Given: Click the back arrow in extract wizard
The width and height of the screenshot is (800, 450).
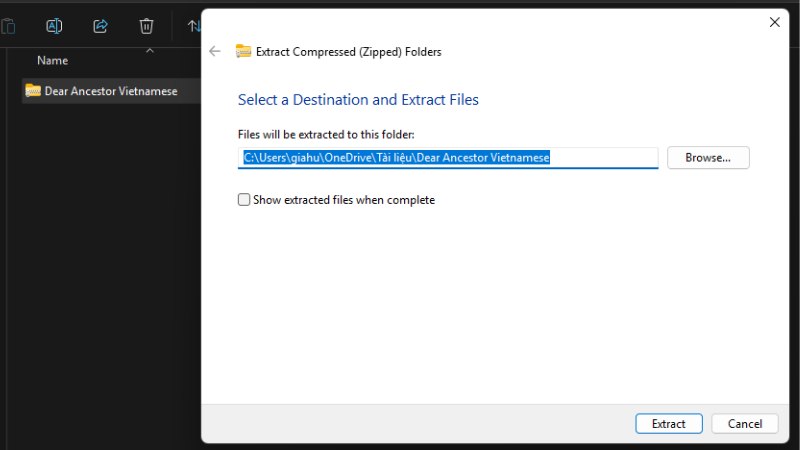Looking at the screenshot, I should pyautogui.click(x=215, y=51).
